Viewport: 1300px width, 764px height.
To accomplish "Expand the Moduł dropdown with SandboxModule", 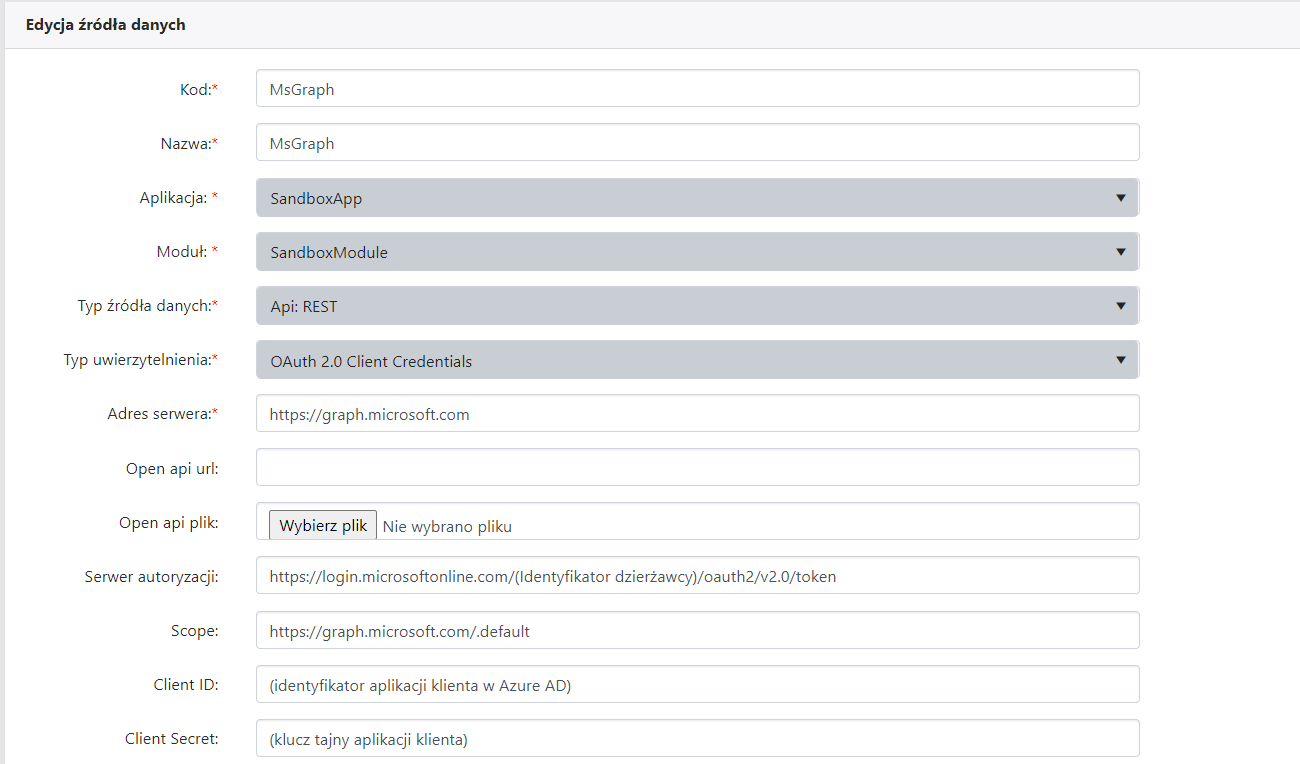I will click(697, 252).
